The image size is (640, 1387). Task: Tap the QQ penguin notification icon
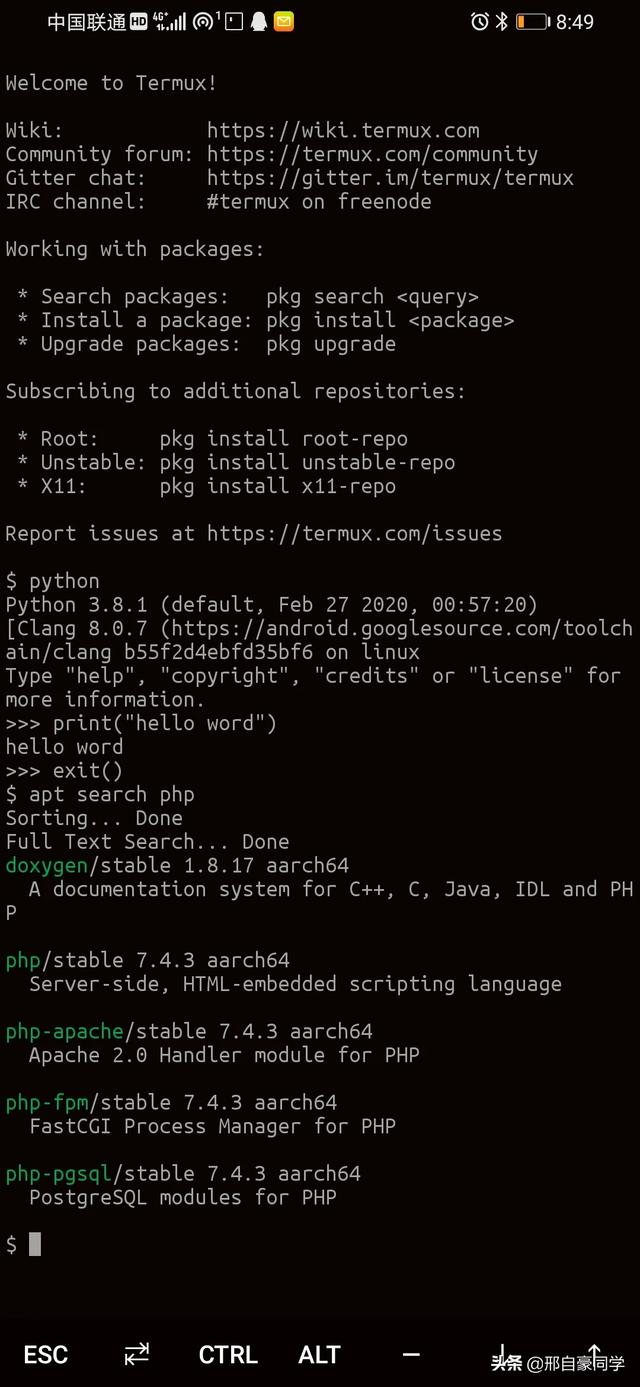(x=259, y=21)
